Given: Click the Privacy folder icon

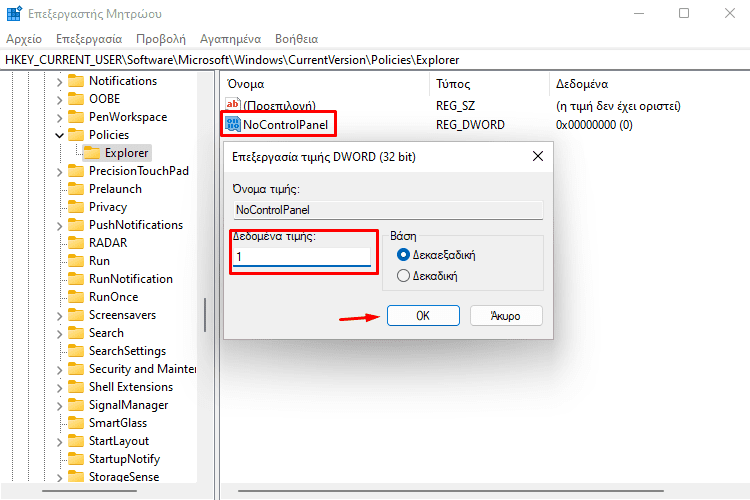Looking at the screenshot, I should (76, 207).
